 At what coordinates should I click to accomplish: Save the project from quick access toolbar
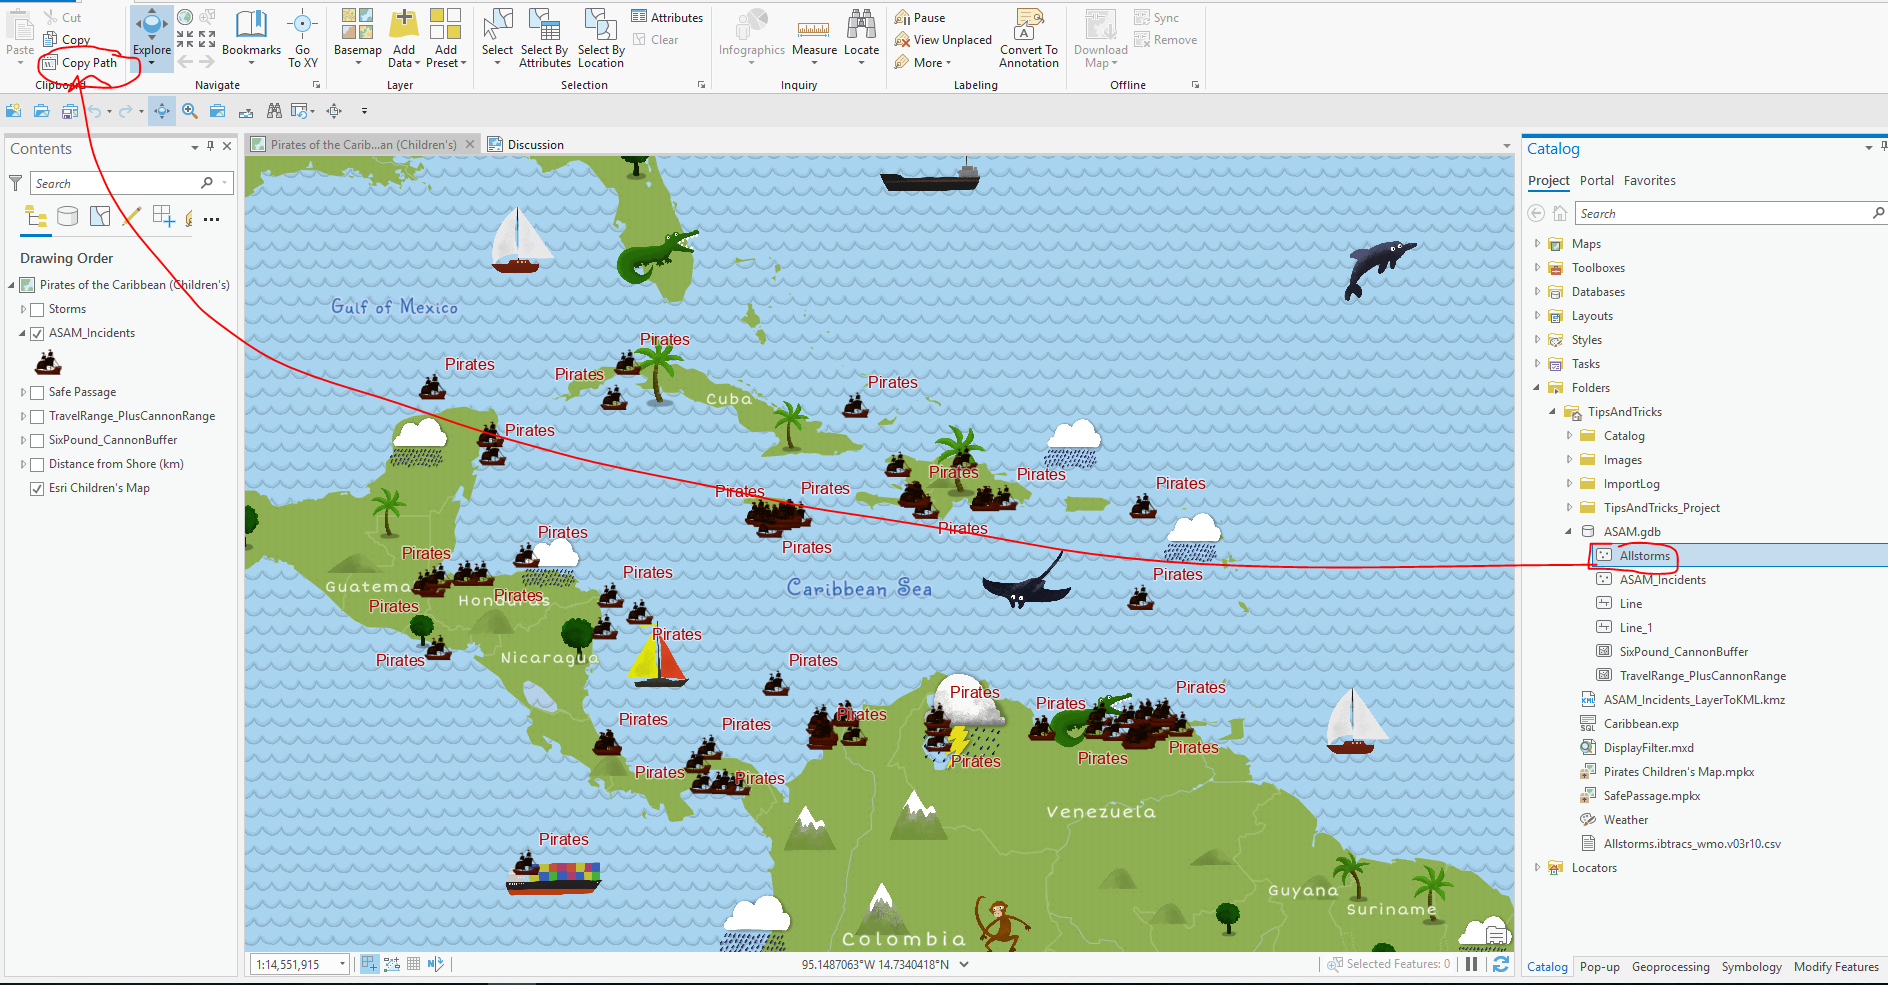69,111
